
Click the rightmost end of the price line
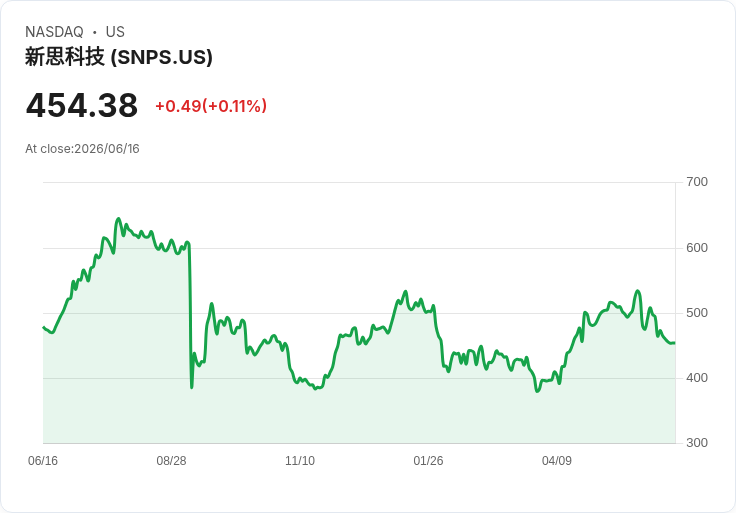click(674, 343)
